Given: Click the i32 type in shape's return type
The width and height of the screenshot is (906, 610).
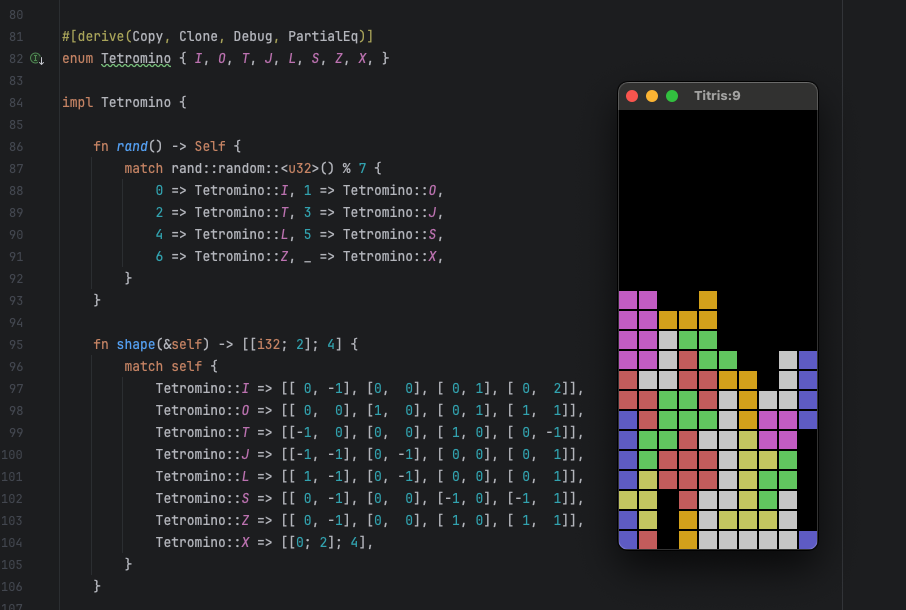Looking at the screenshot, I should pyautogui.click(x=270, y=344).
